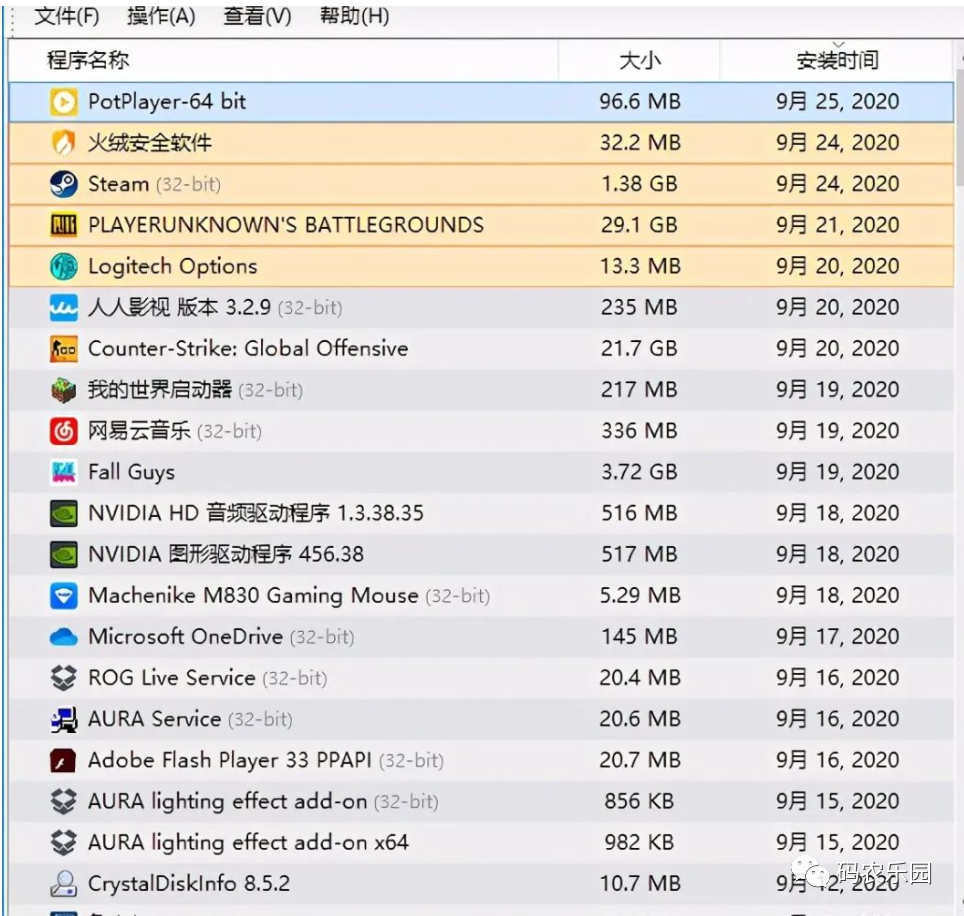Sort by 大小 column header
The width and height of the screenshot is (964, 916).
(639, 60)
